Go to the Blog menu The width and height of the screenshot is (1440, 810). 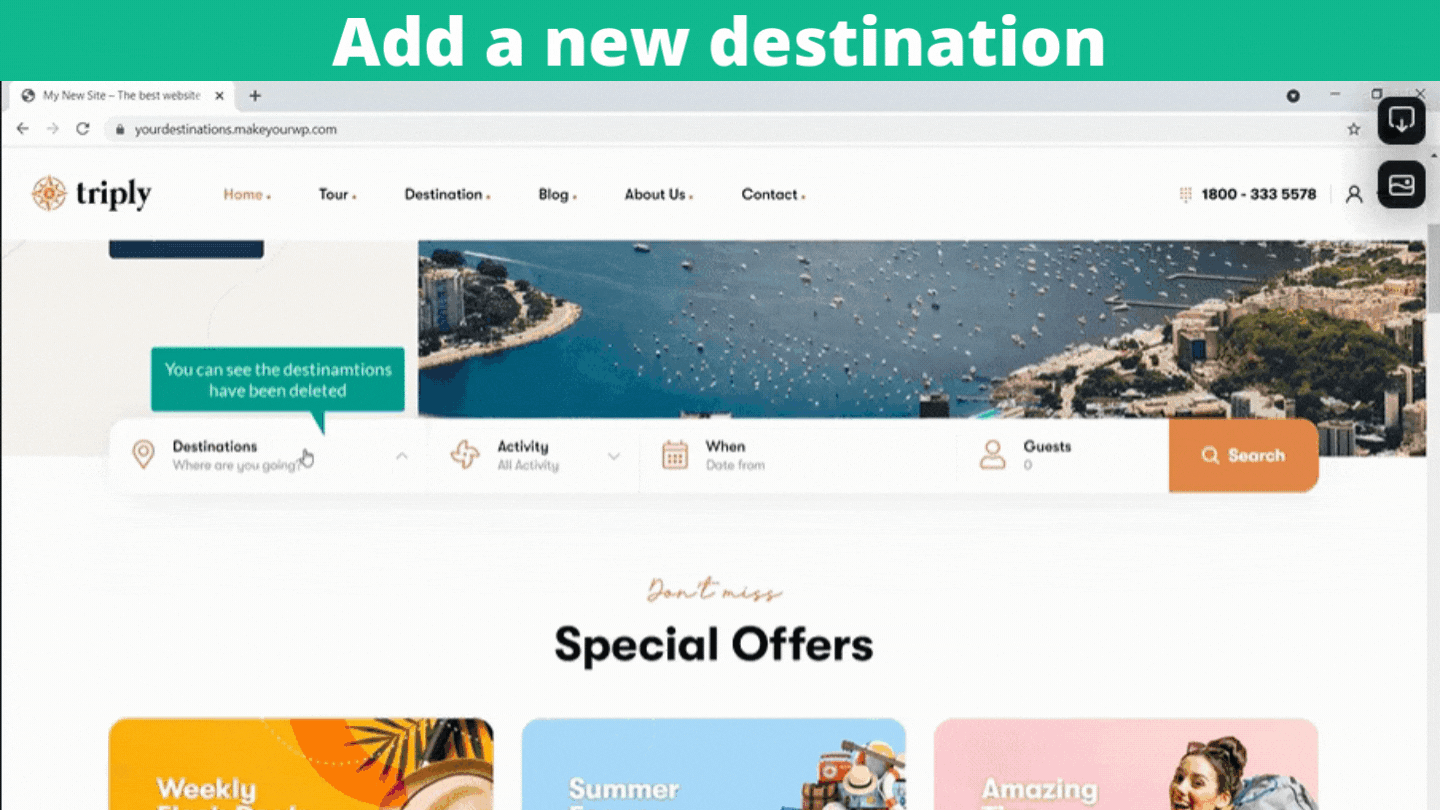557,194
